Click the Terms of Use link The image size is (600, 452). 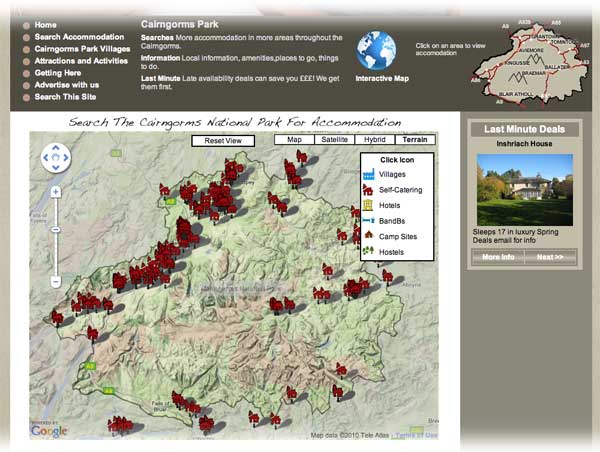coord(416,435)
